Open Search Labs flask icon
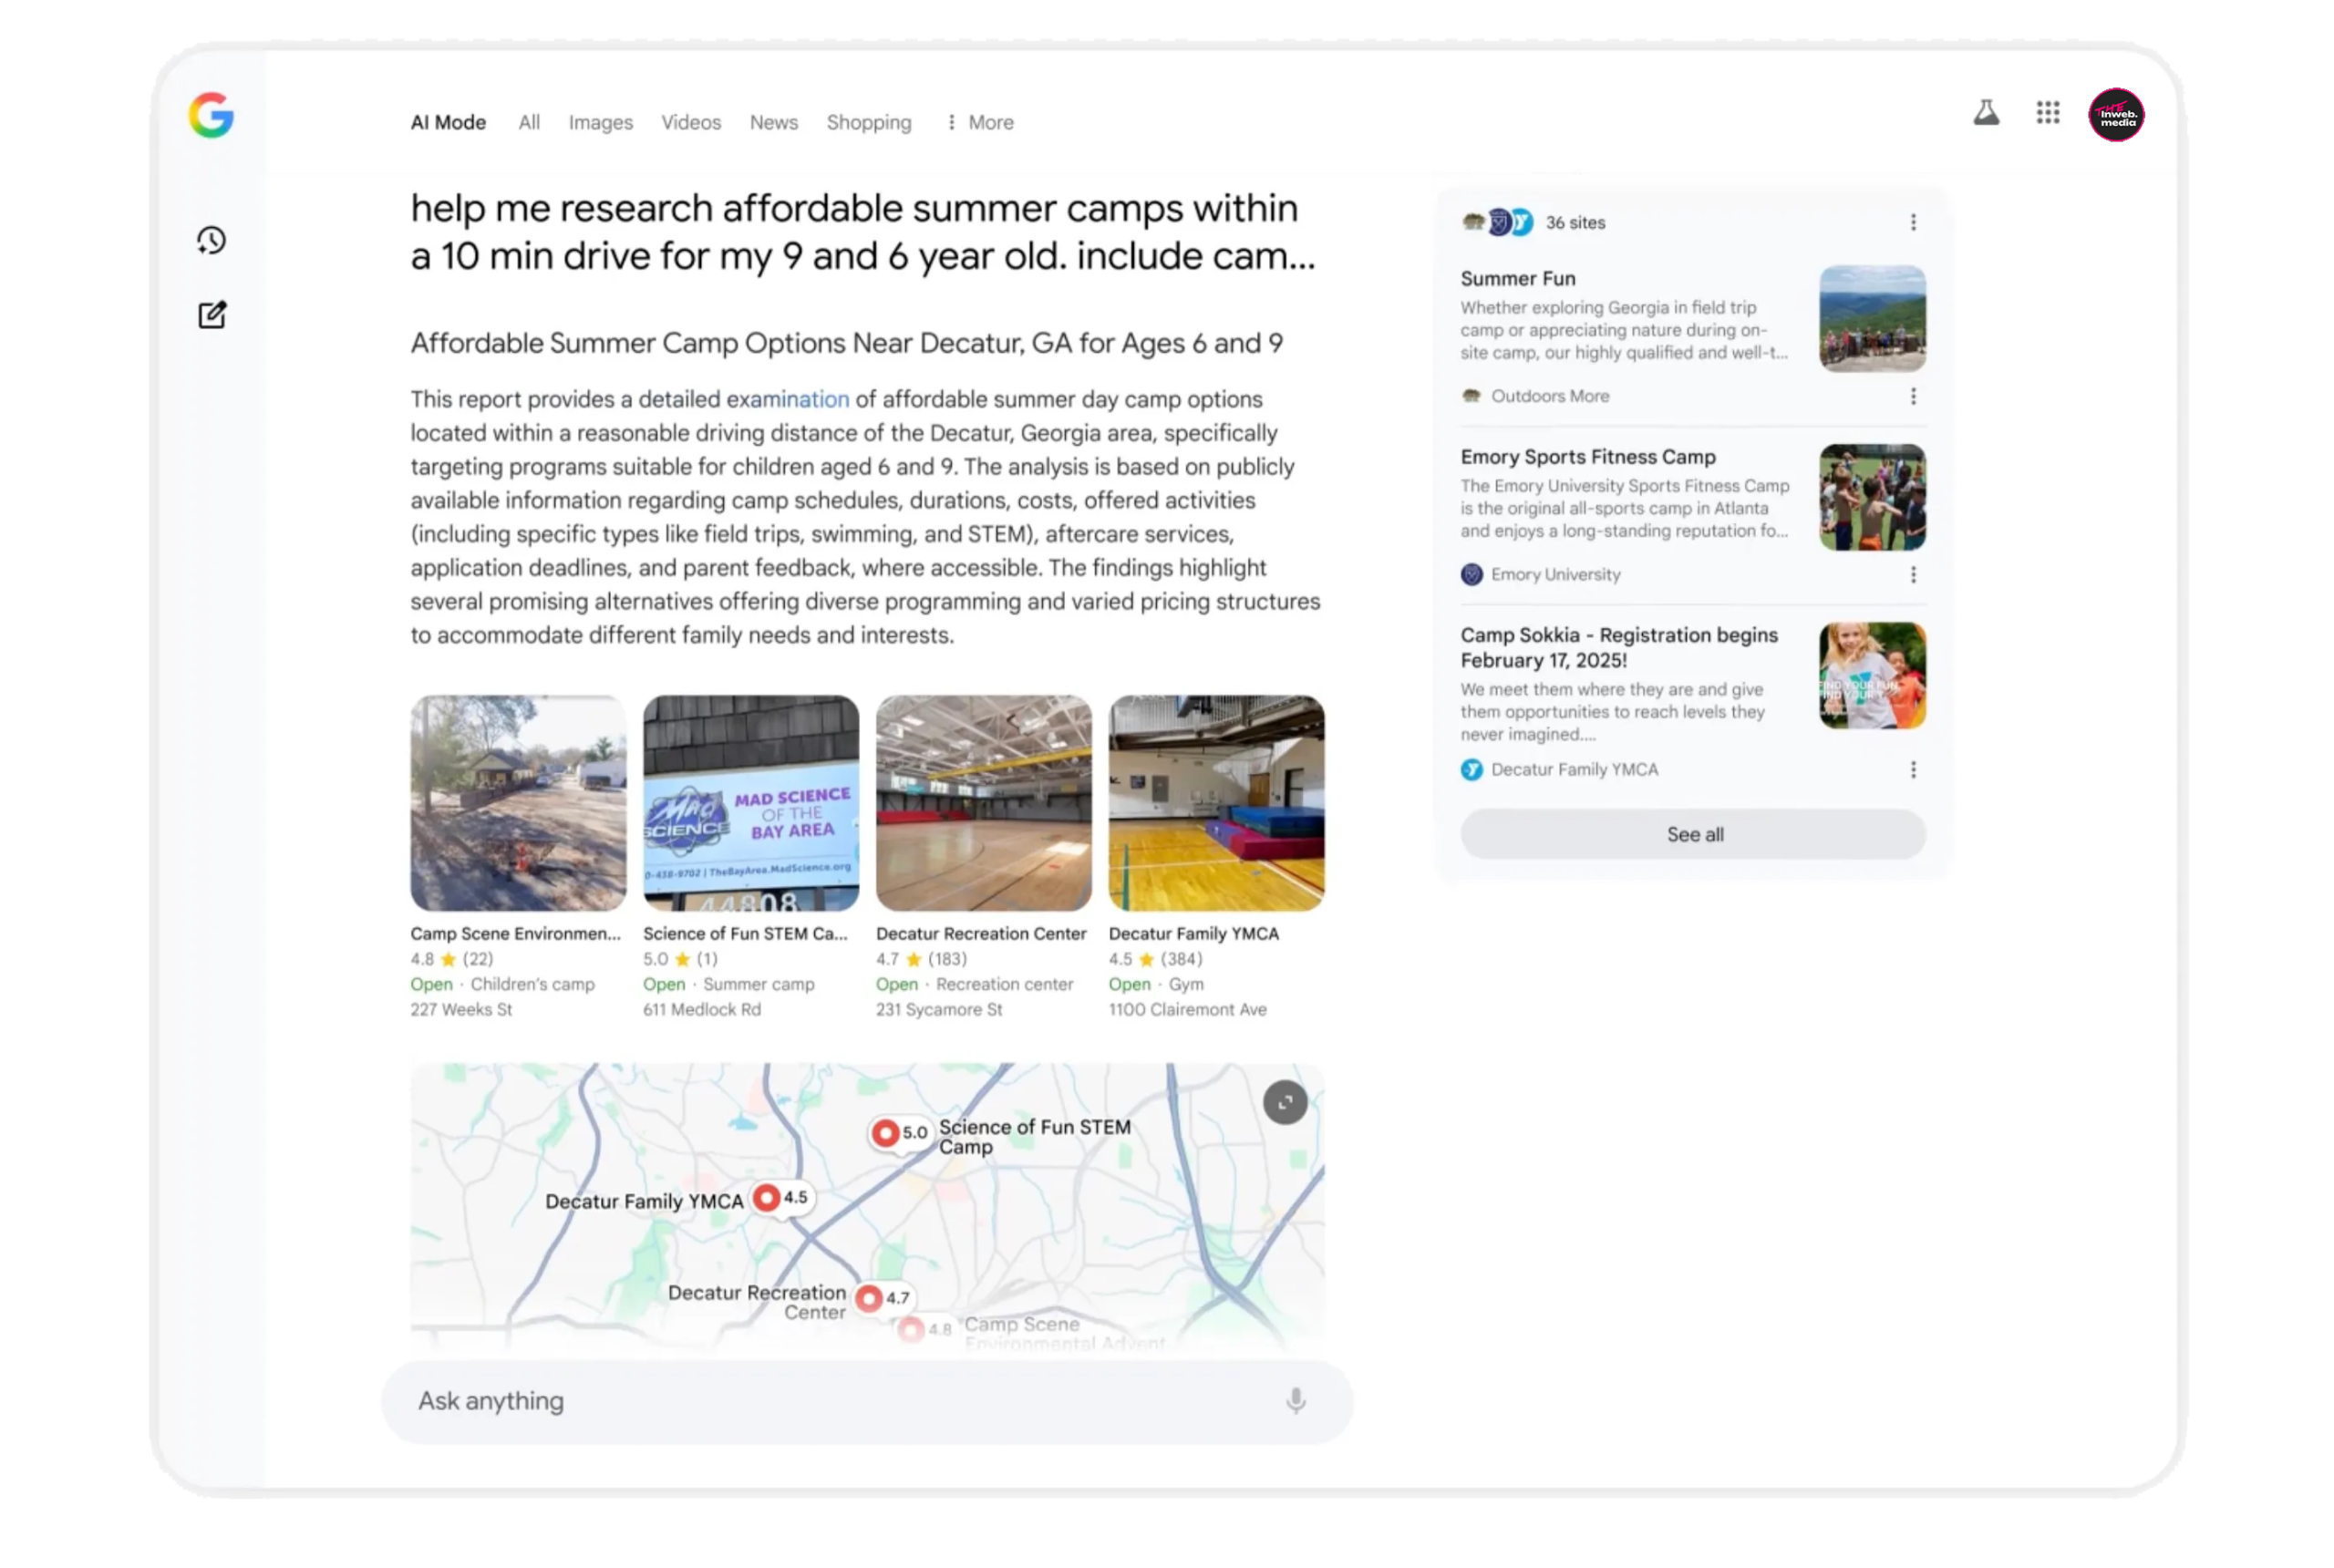 tap(1986, 113)
